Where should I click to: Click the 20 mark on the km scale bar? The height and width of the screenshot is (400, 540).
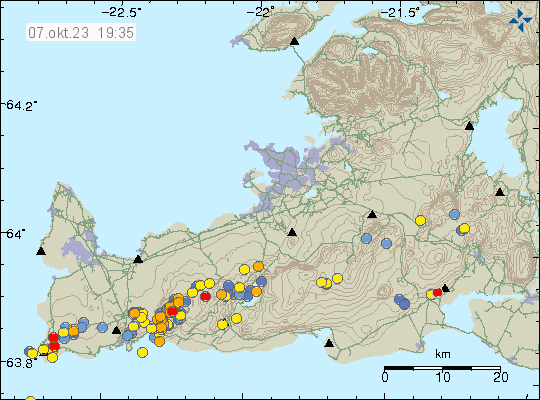coord(500,377)
